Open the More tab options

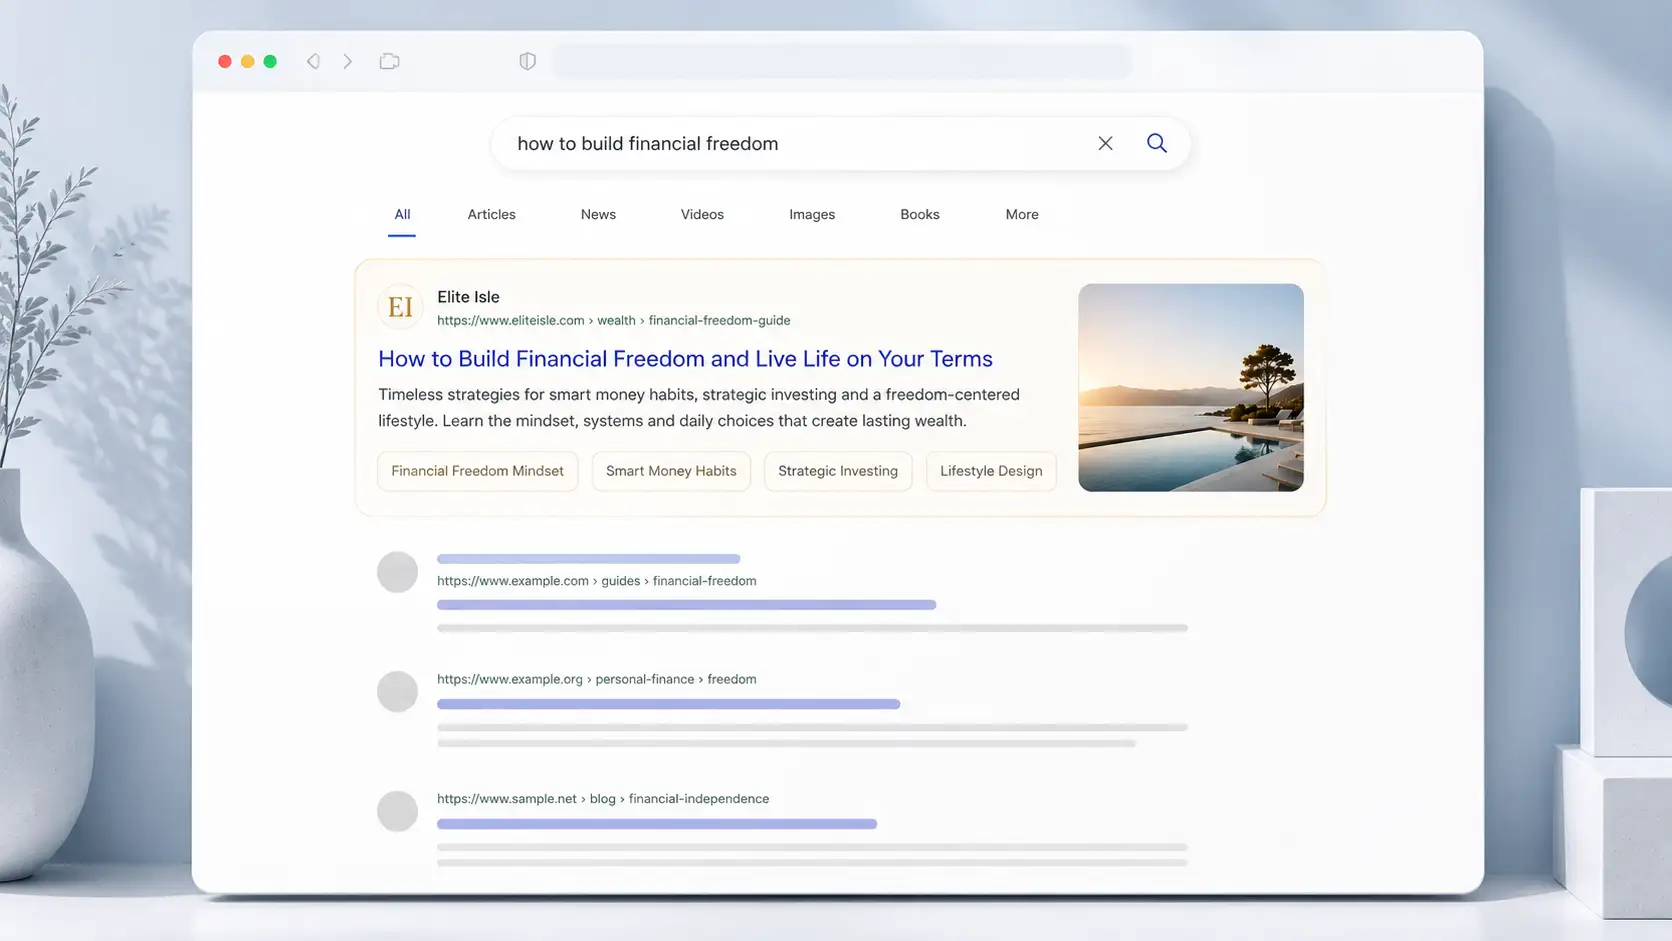pos(1022,214)
